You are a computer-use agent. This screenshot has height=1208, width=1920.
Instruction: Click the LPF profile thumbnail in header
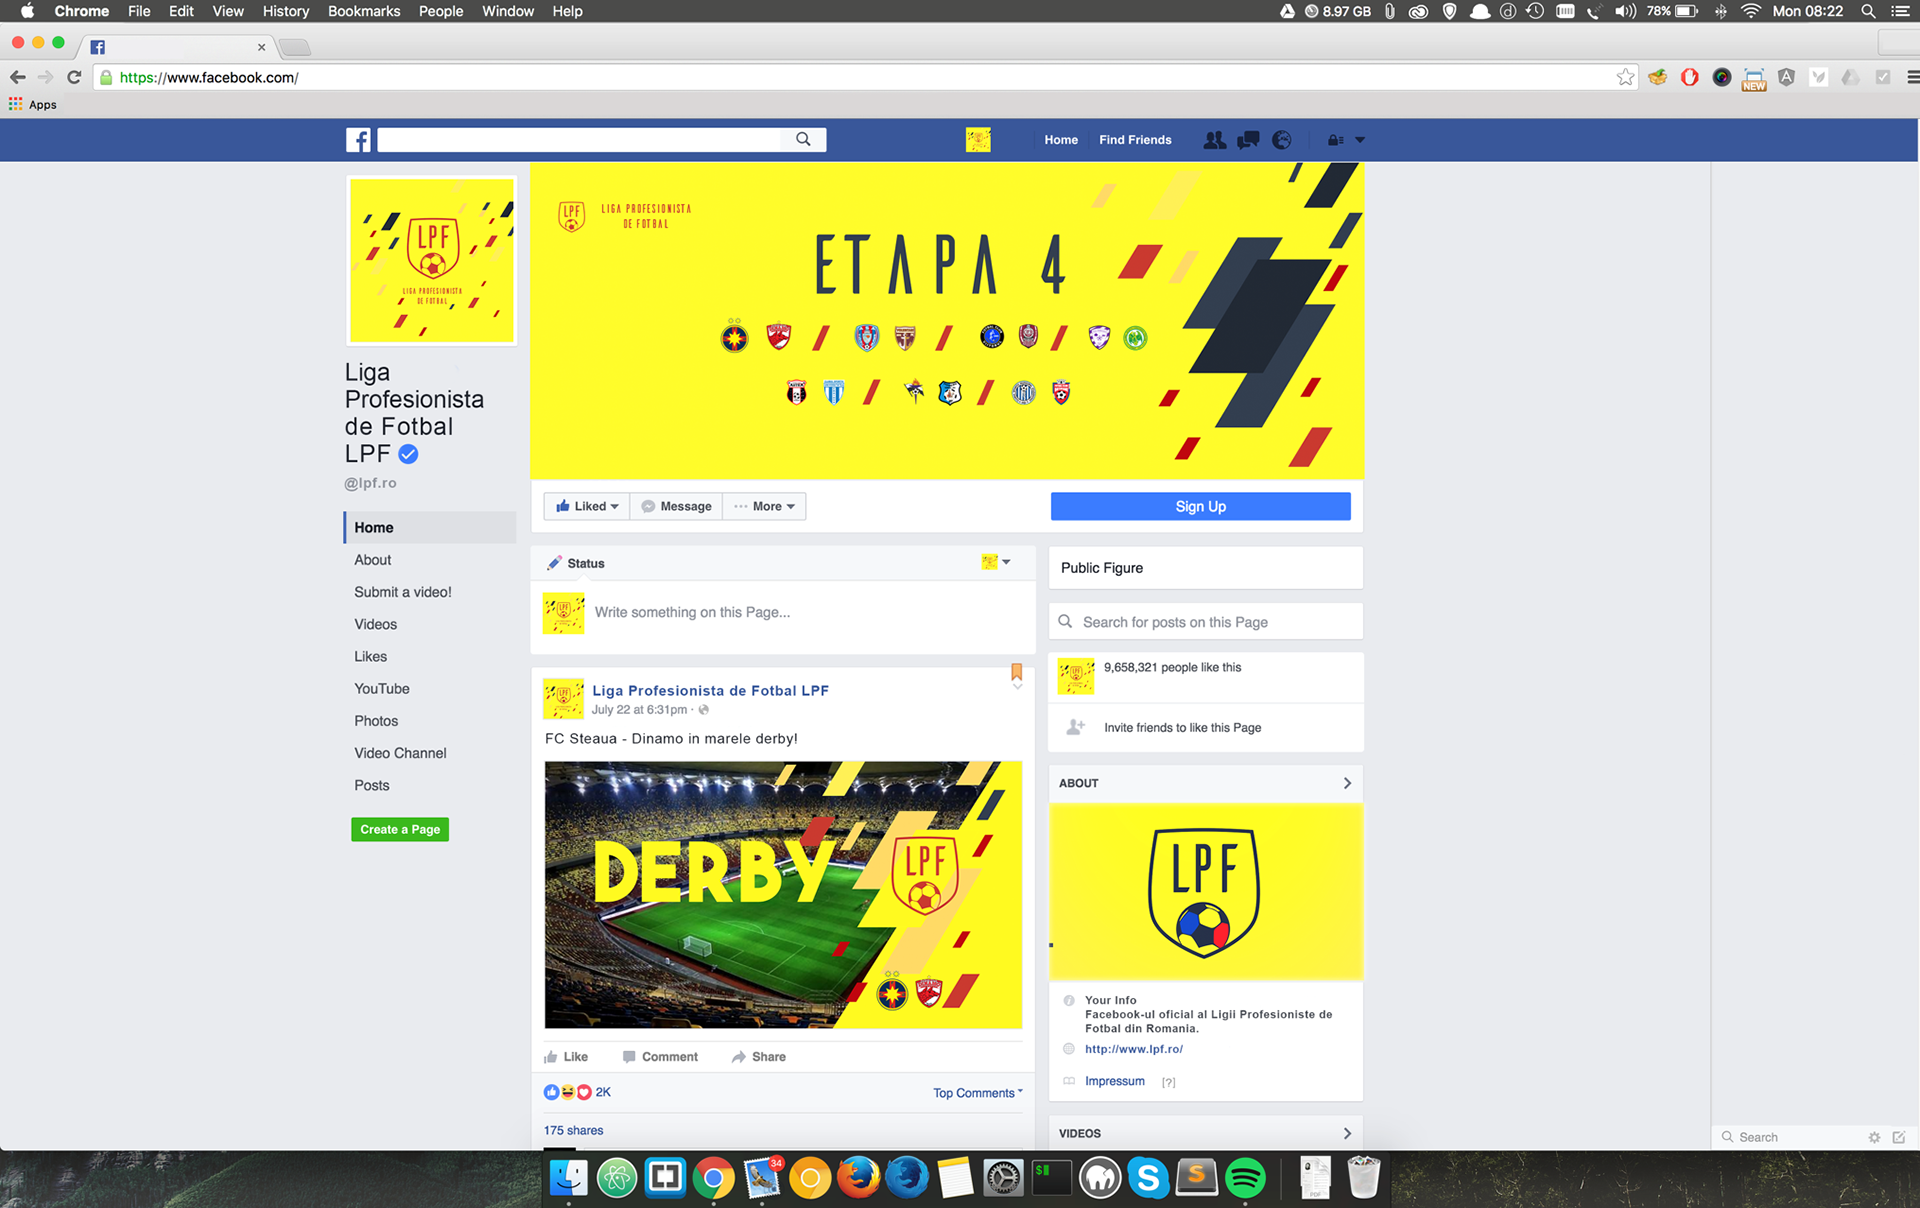(978, 140)
